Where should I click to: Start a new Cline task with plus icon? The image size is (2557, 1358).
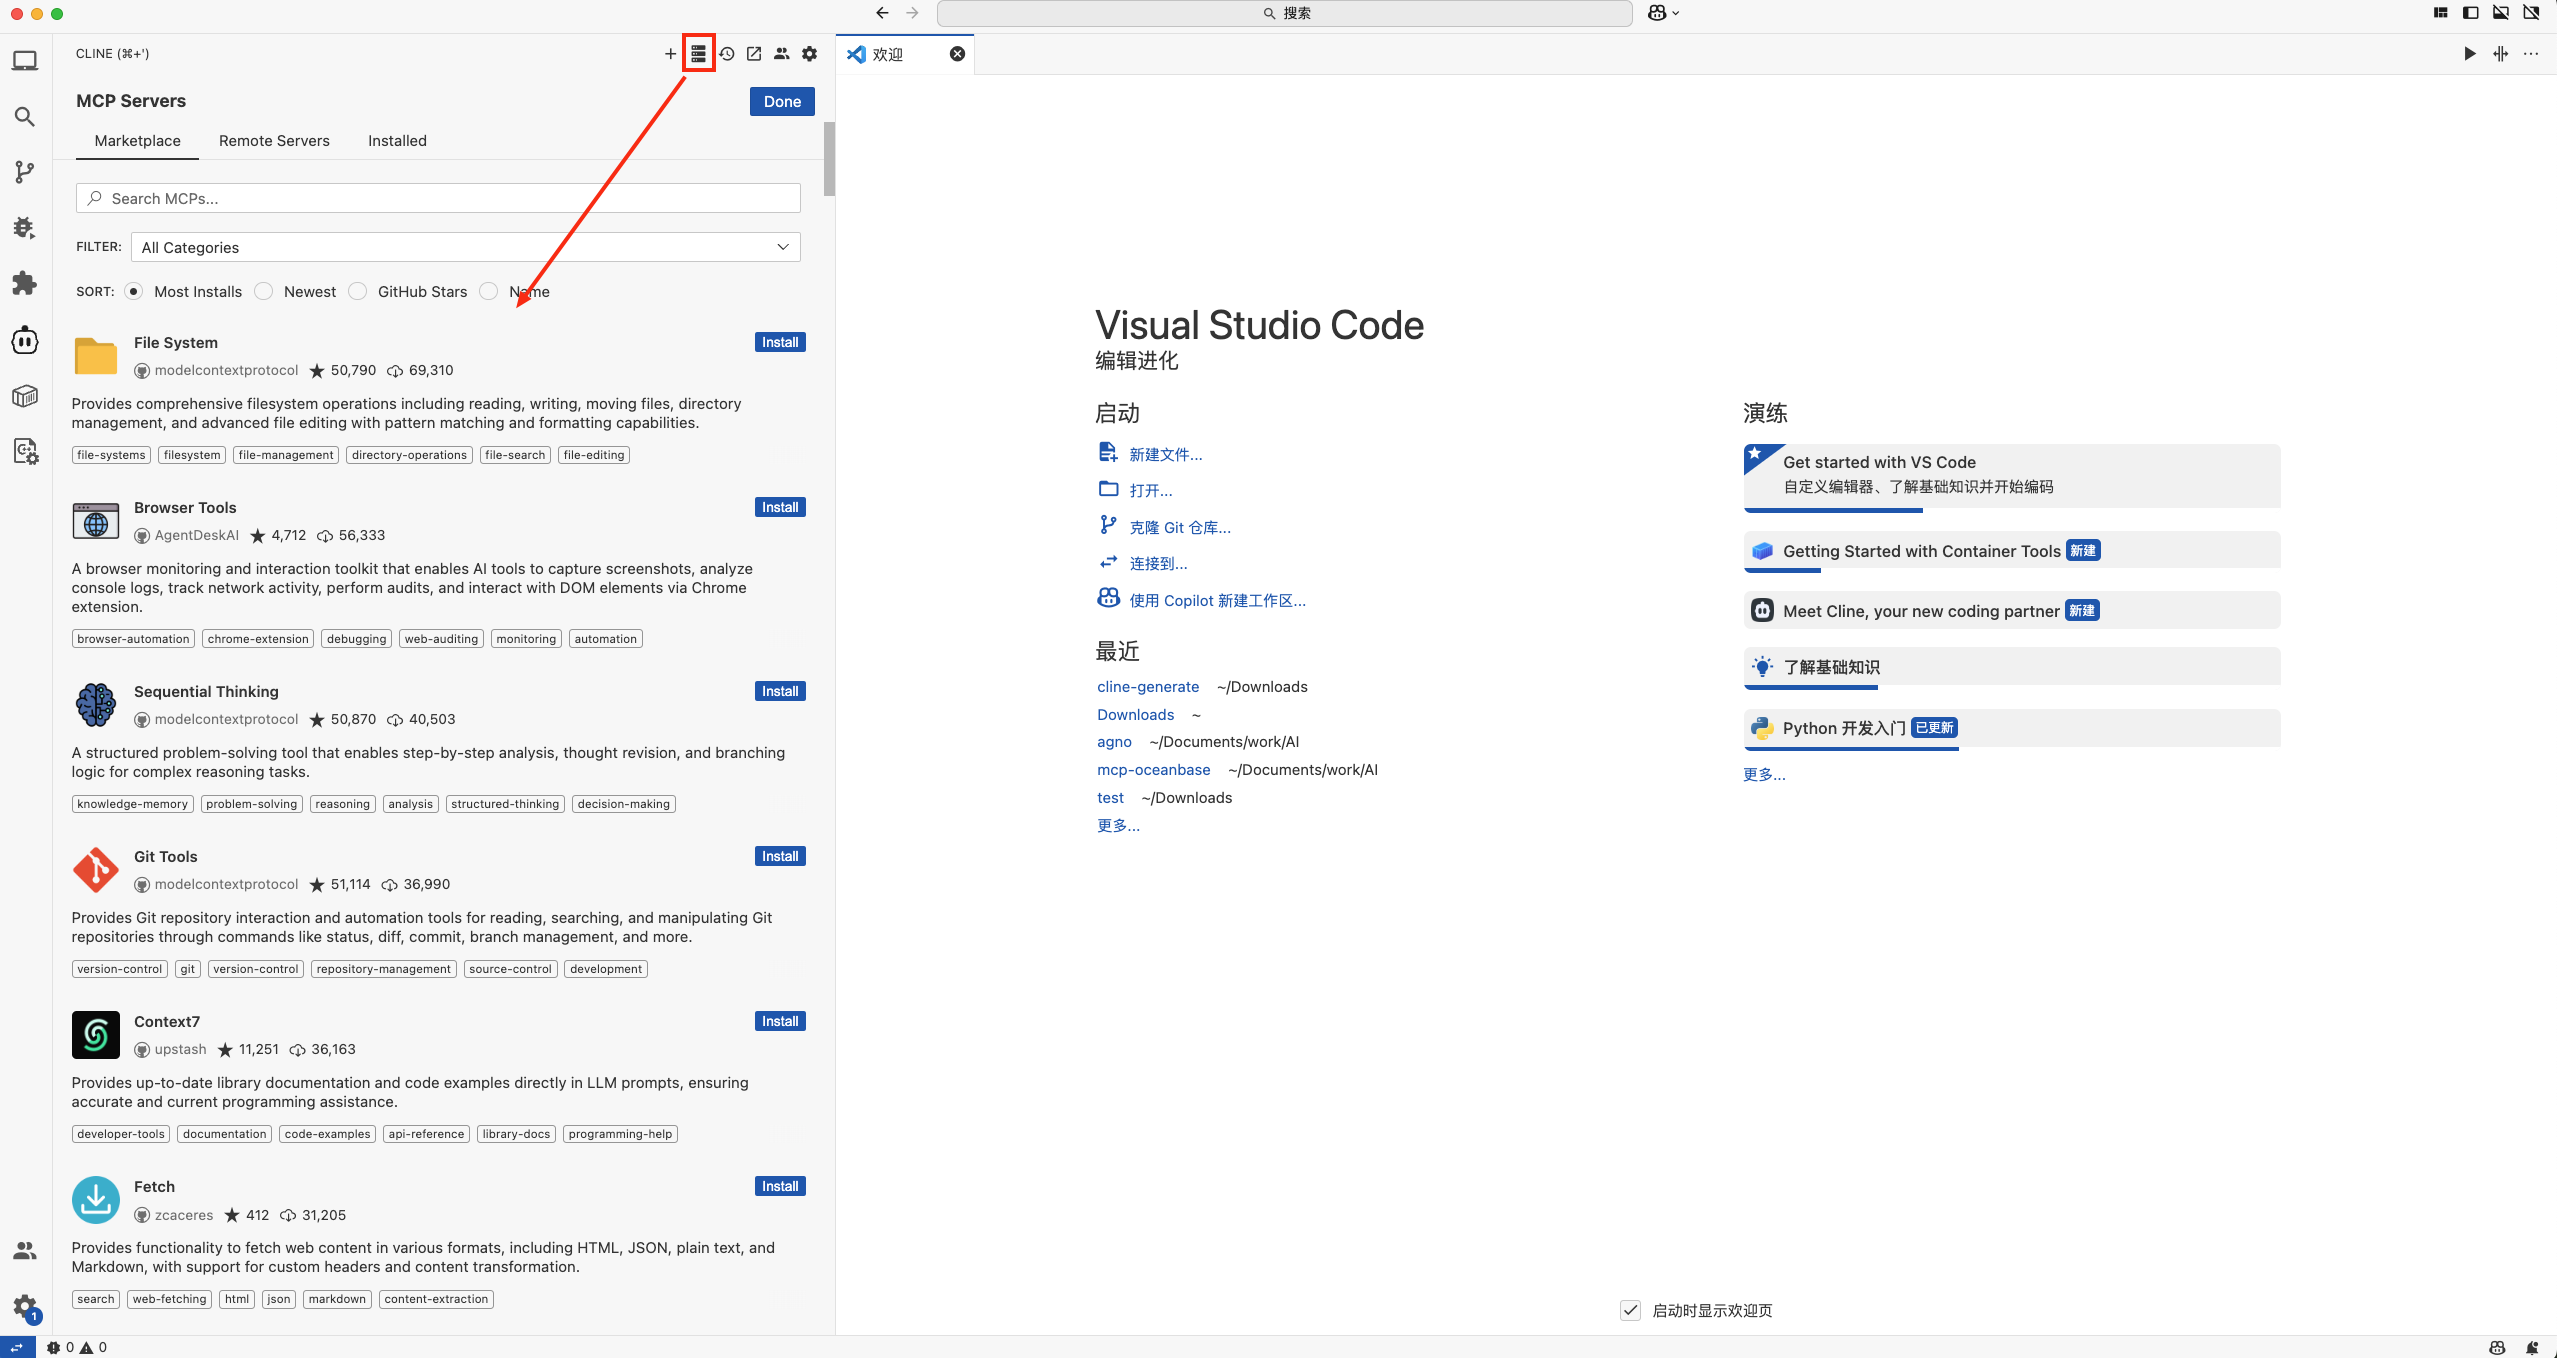[x=670, y=54]
